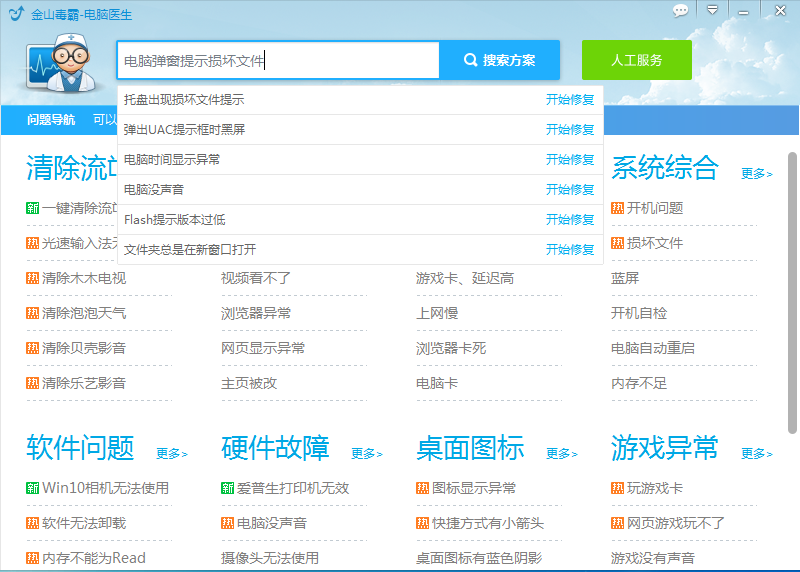The width and height of the screenshot is (800, 572).
Task: Click the feedback speech bubble icon
Action: pyautogui.click(x=681, y=10)
